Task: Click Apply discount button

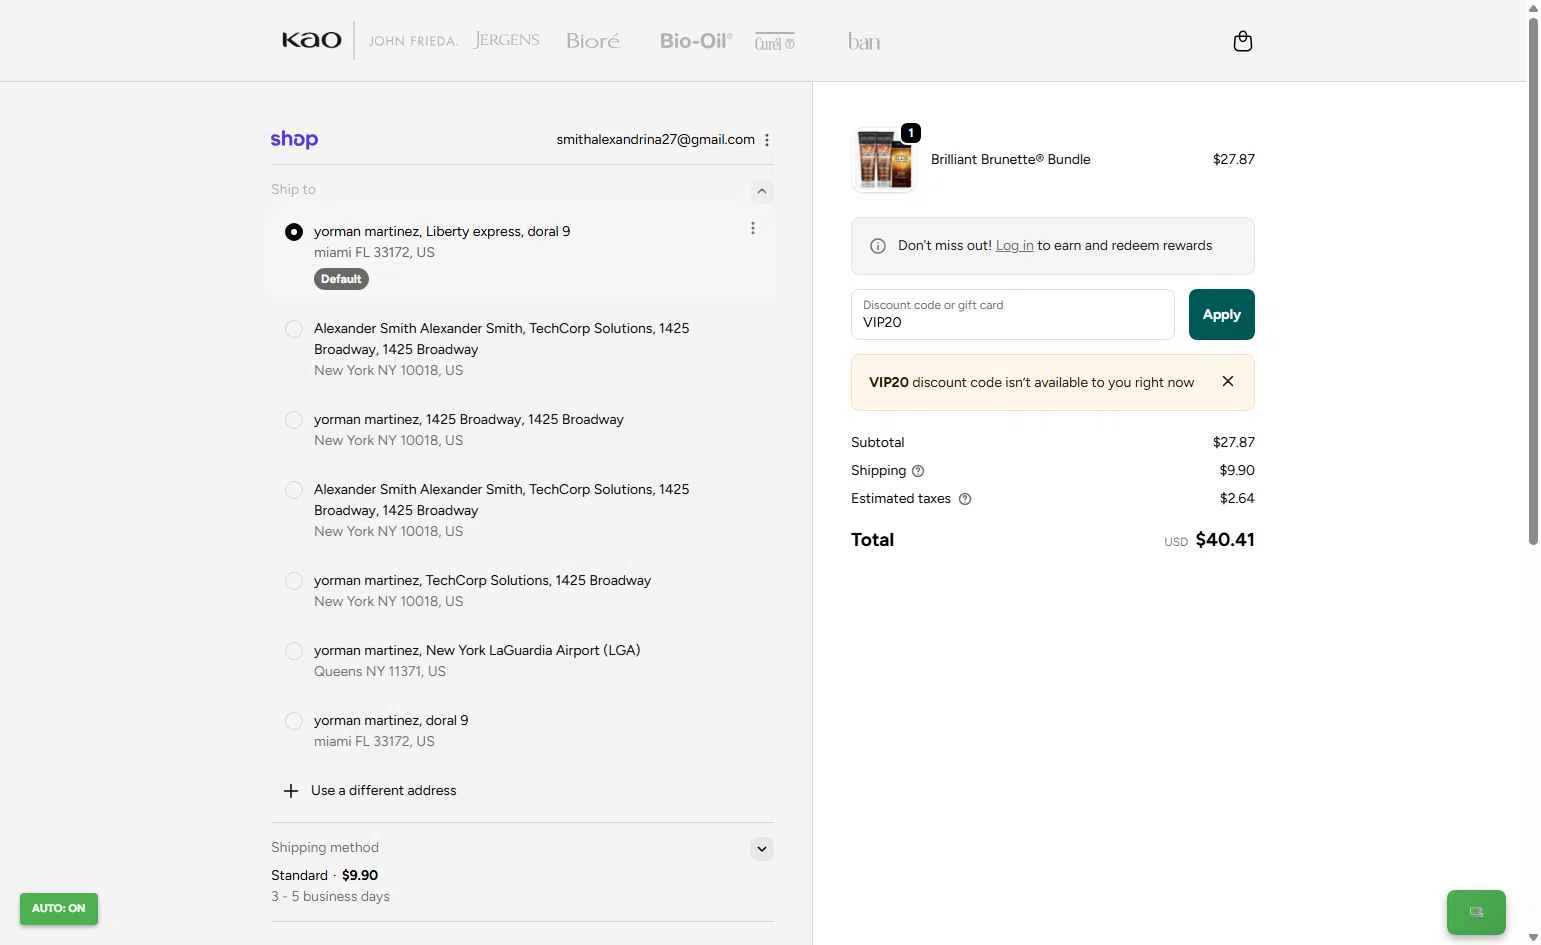Action: point(1221,314)
